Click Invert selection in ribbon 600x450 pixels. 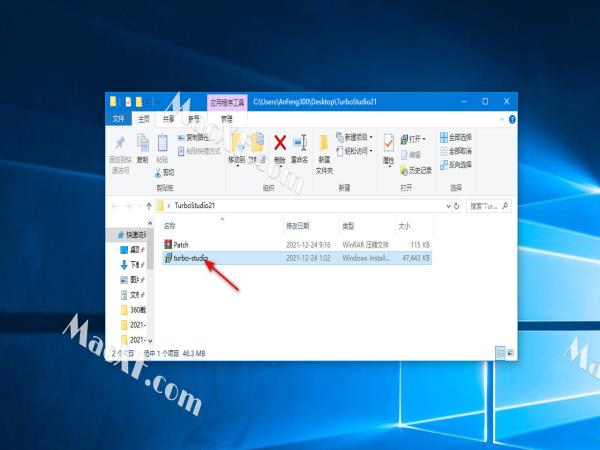click(x=456, y=165)
